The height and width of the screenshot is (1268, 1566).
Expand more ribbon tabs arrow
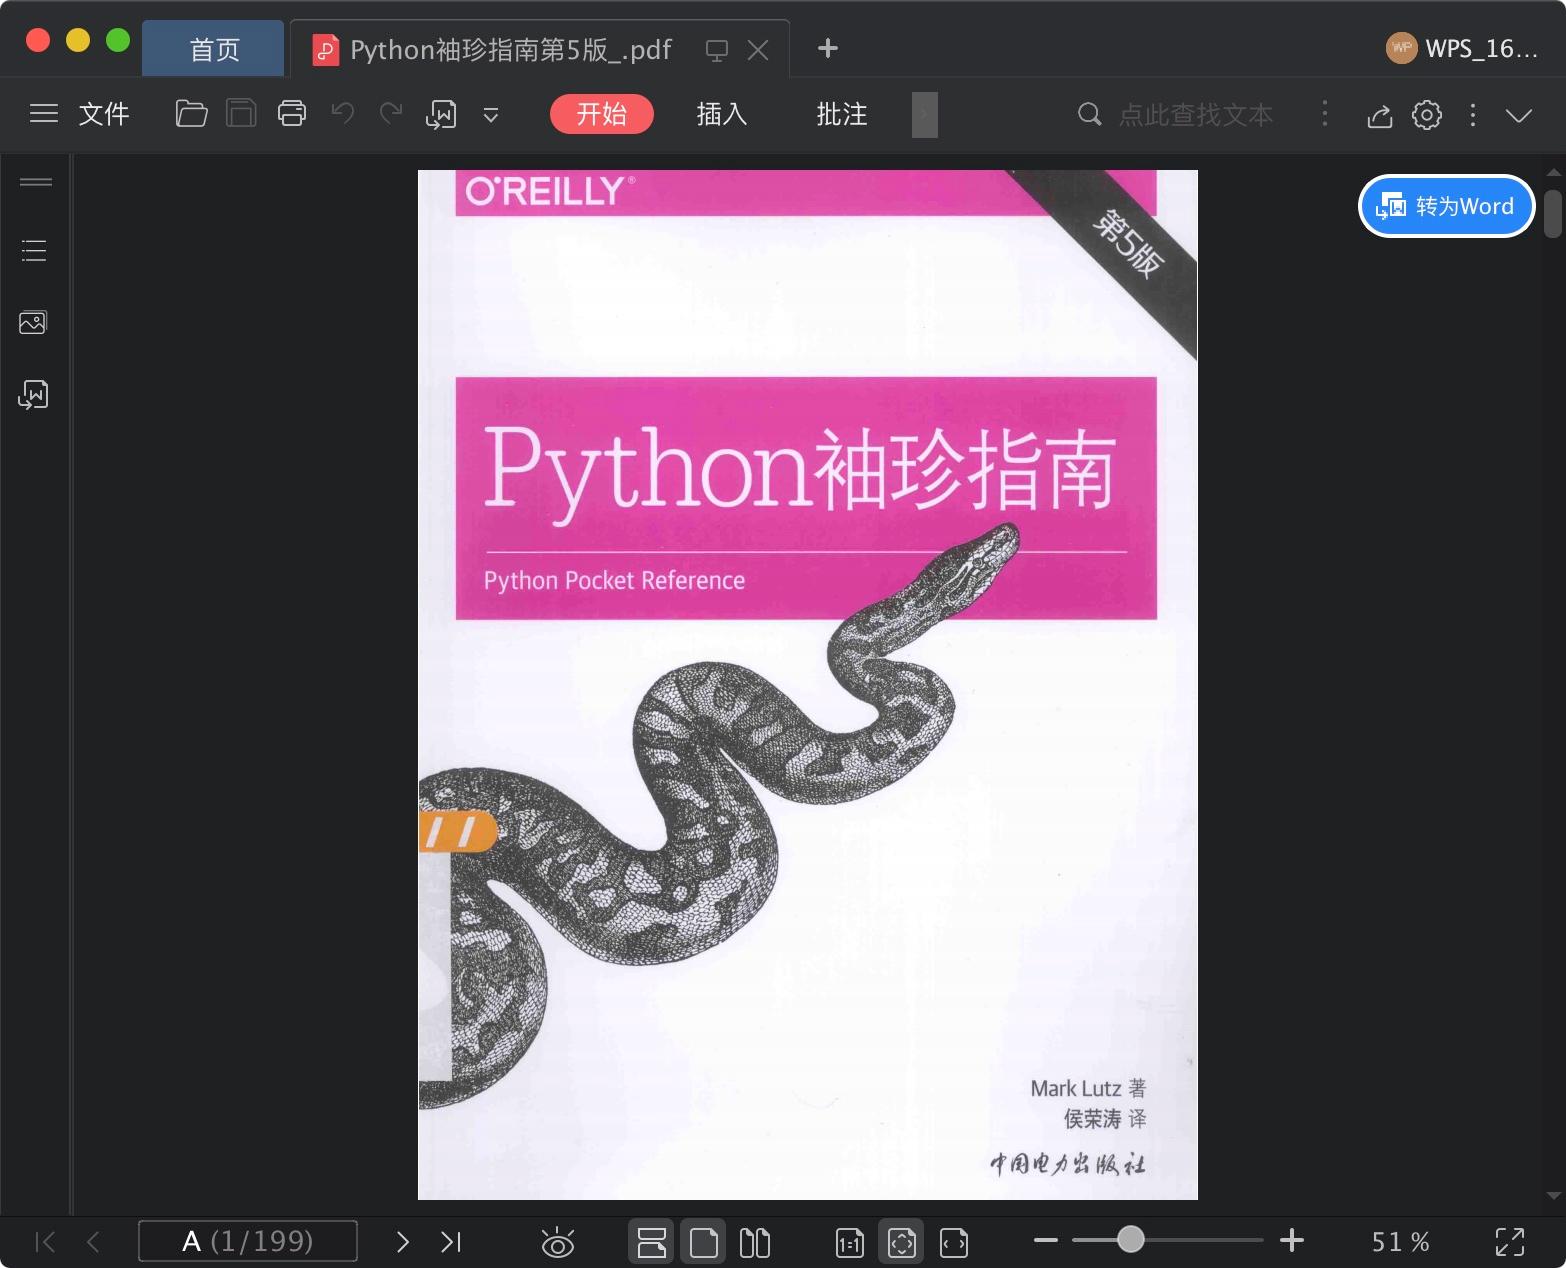[924, 114]
